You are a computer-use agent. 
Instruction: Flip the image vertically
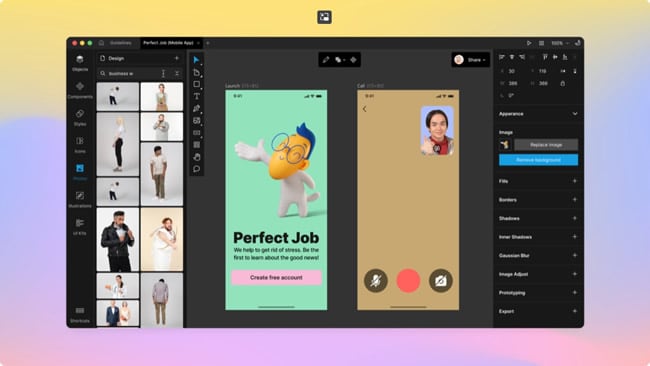(x=575, y=71)
